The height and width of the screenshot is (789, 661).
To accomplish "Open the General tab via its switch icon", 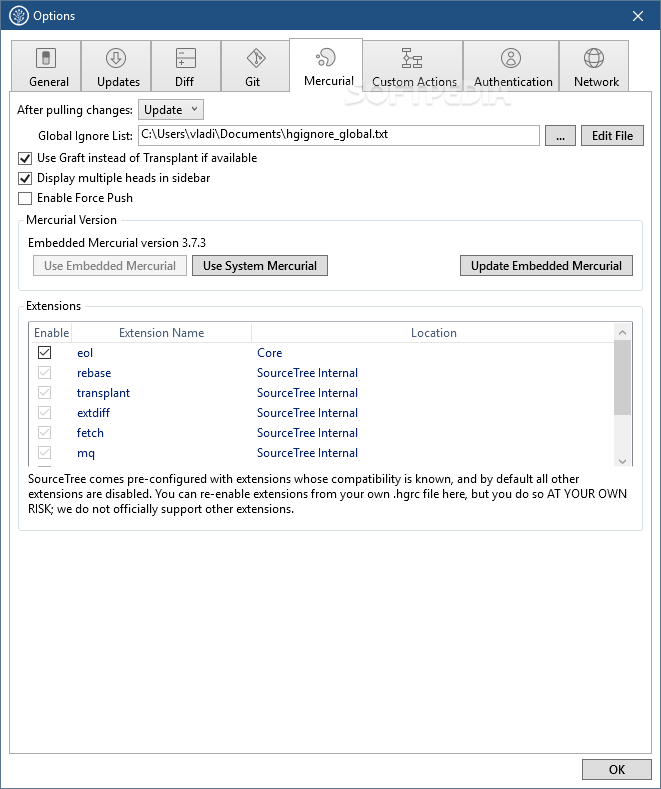I will [x=46, y=58].
